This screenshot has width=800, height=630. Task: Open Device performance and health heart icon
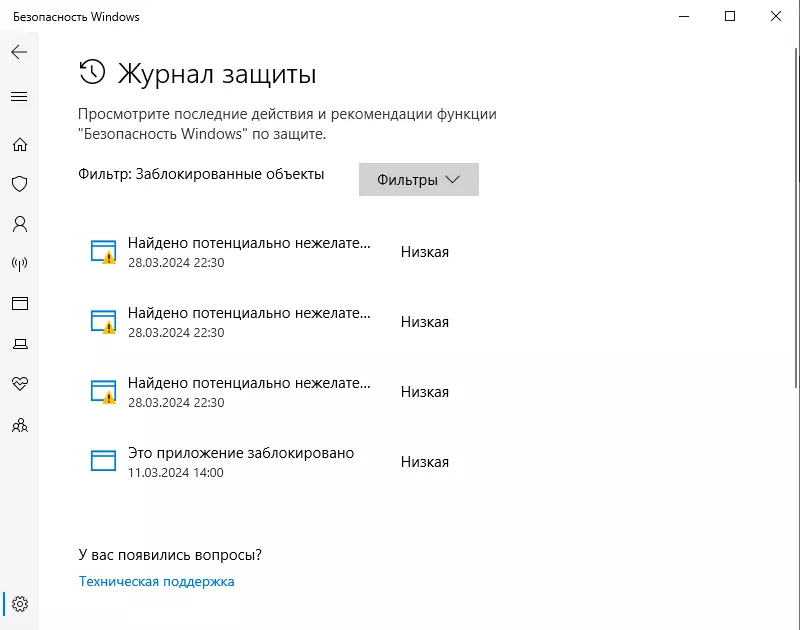[20, 384]
